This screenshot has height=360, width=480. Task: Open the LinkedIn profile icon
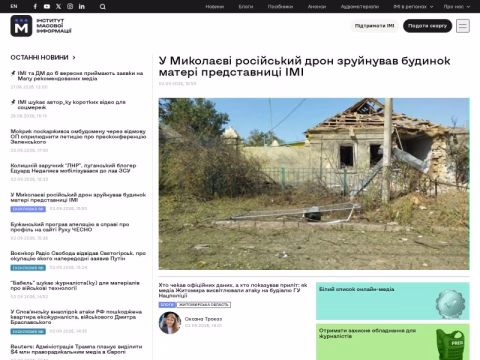tap(82, 6)
